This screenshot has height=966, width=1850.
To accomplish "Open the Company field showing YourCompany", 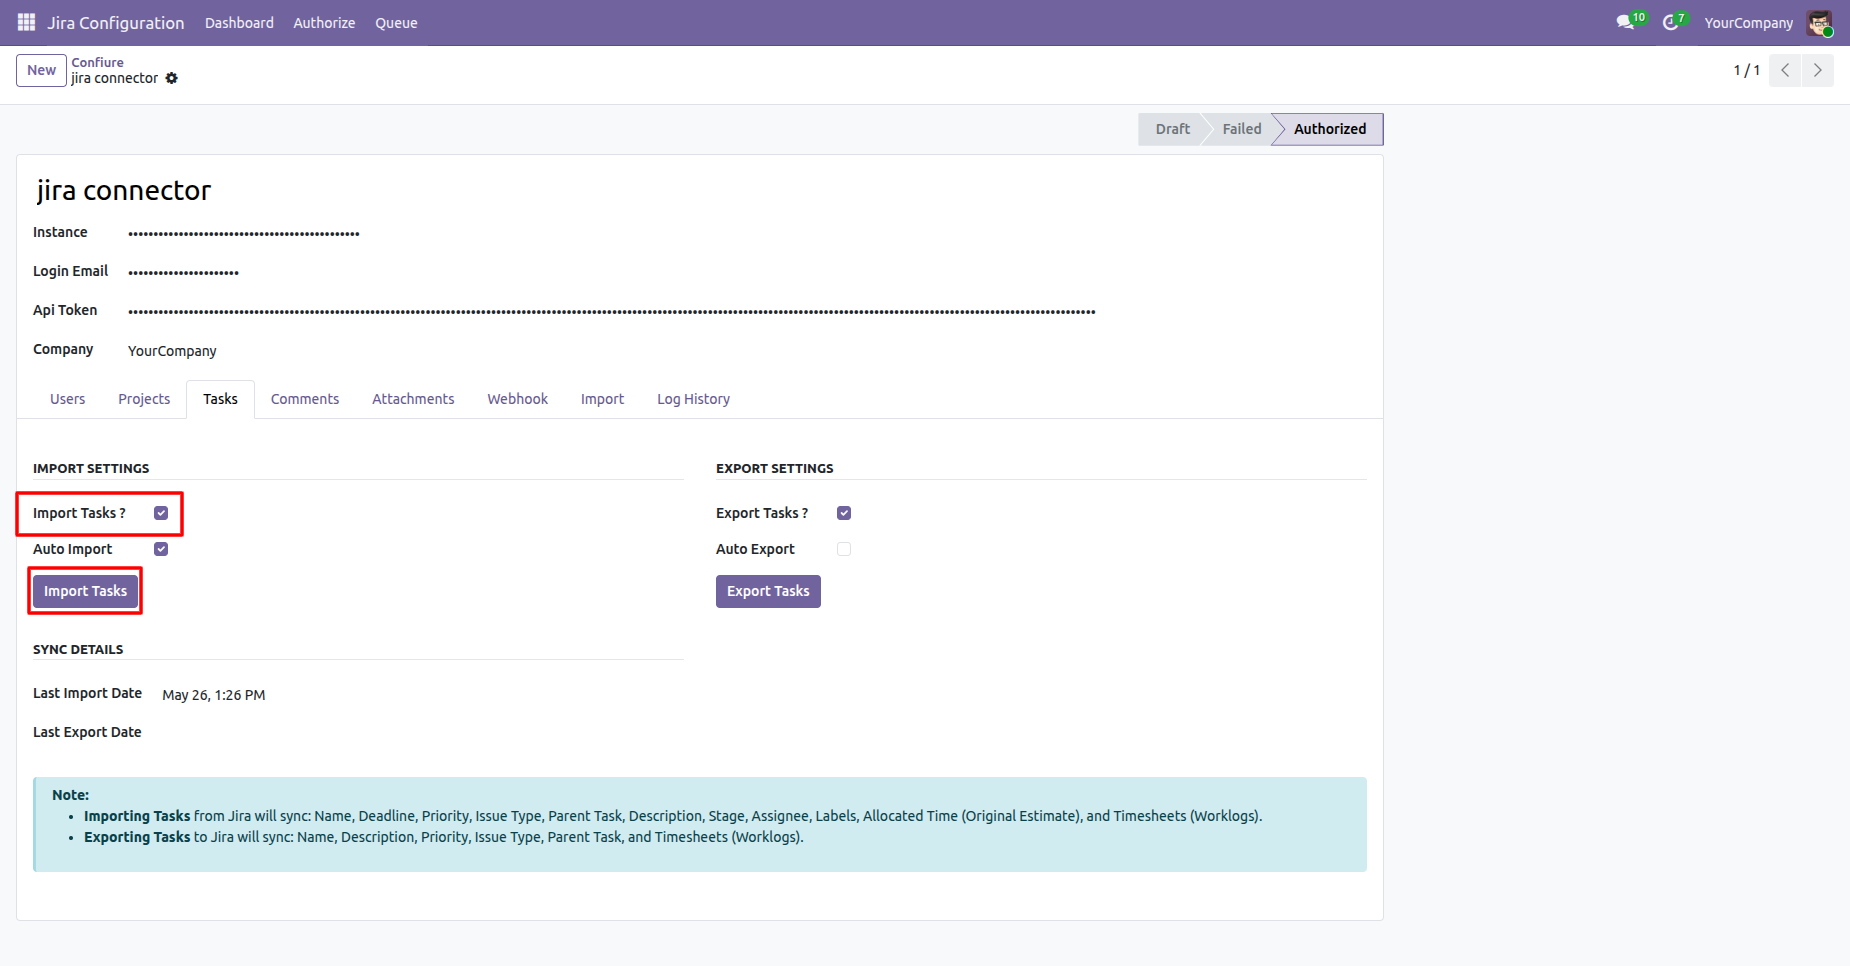I will (x=172, y=351).
